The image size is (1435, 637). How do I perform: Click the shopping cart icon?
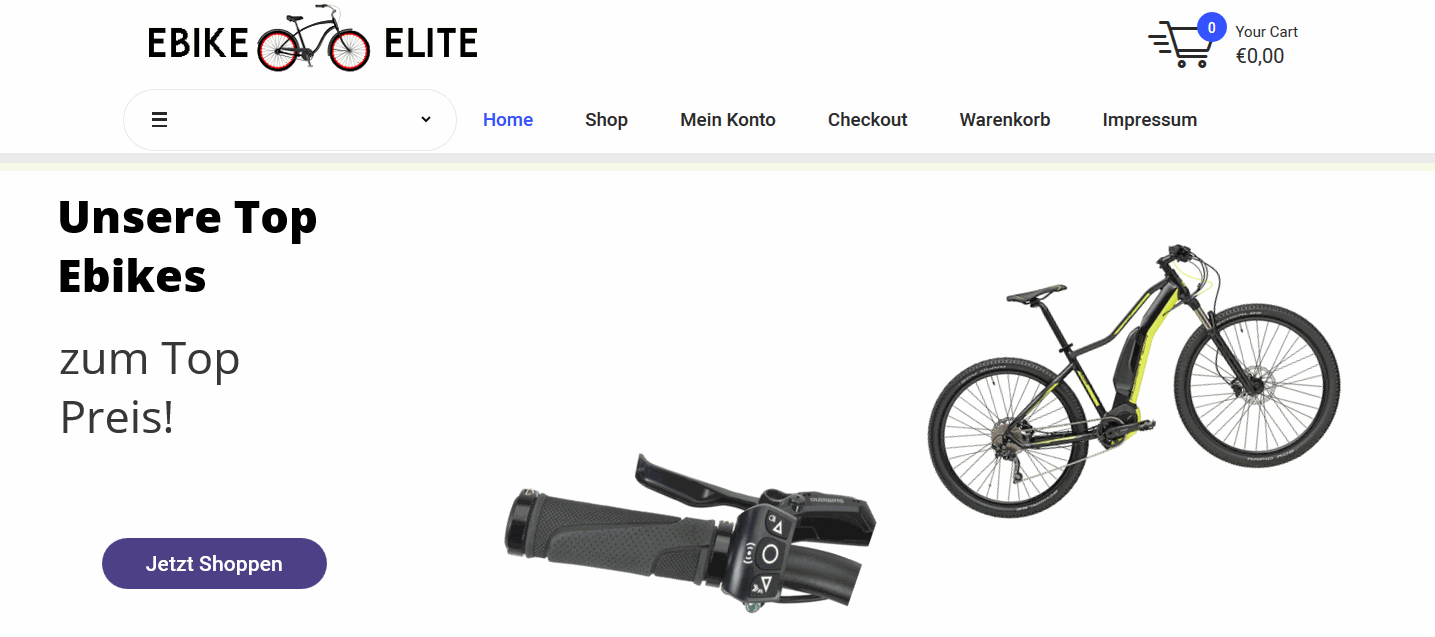point(1180,45)
